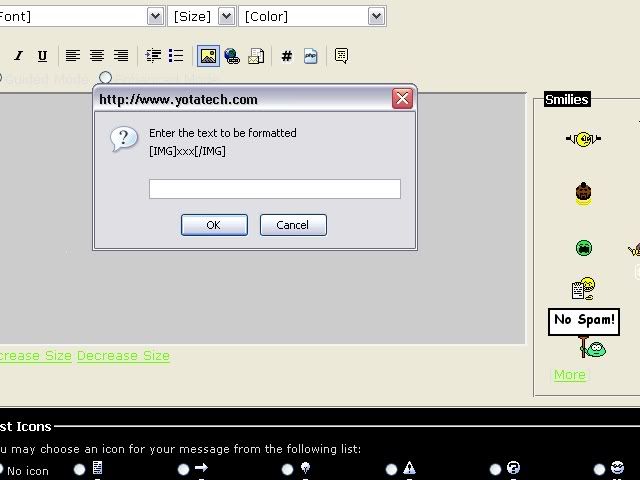Click the PHP code tag icon
640x480 pixels.
[311, 56]
